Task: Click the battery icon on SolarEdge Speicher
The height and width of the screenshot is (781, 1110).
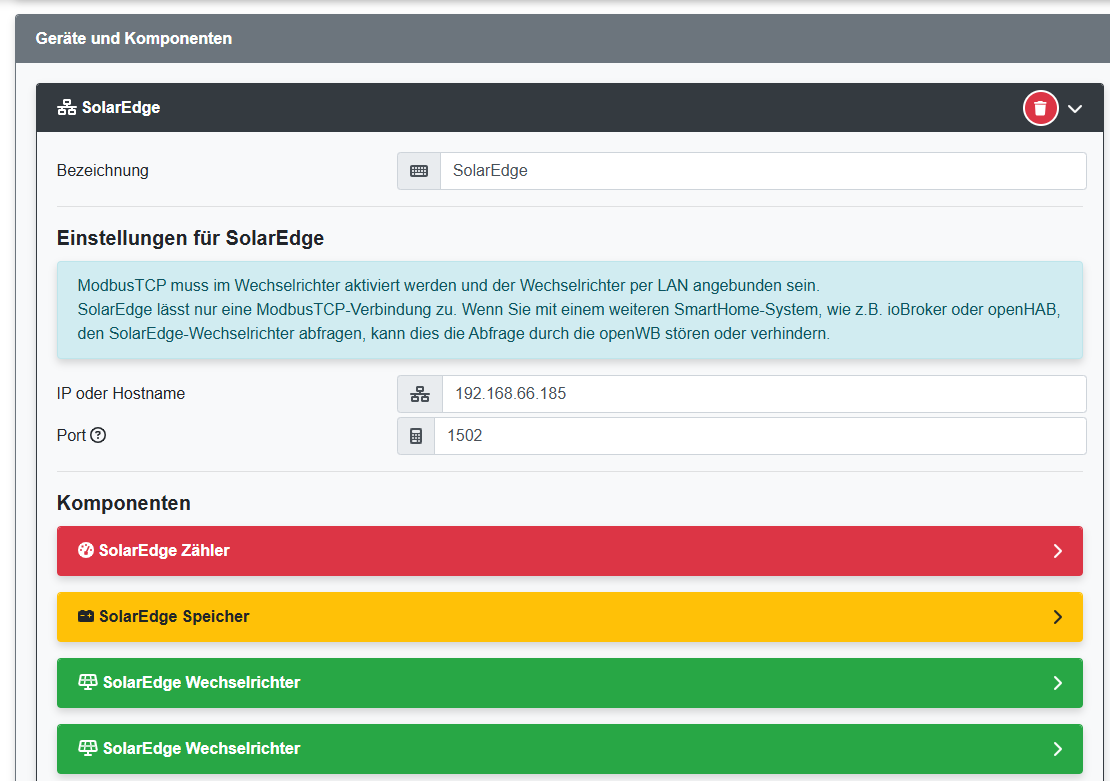Action: [x=86, y=616]
